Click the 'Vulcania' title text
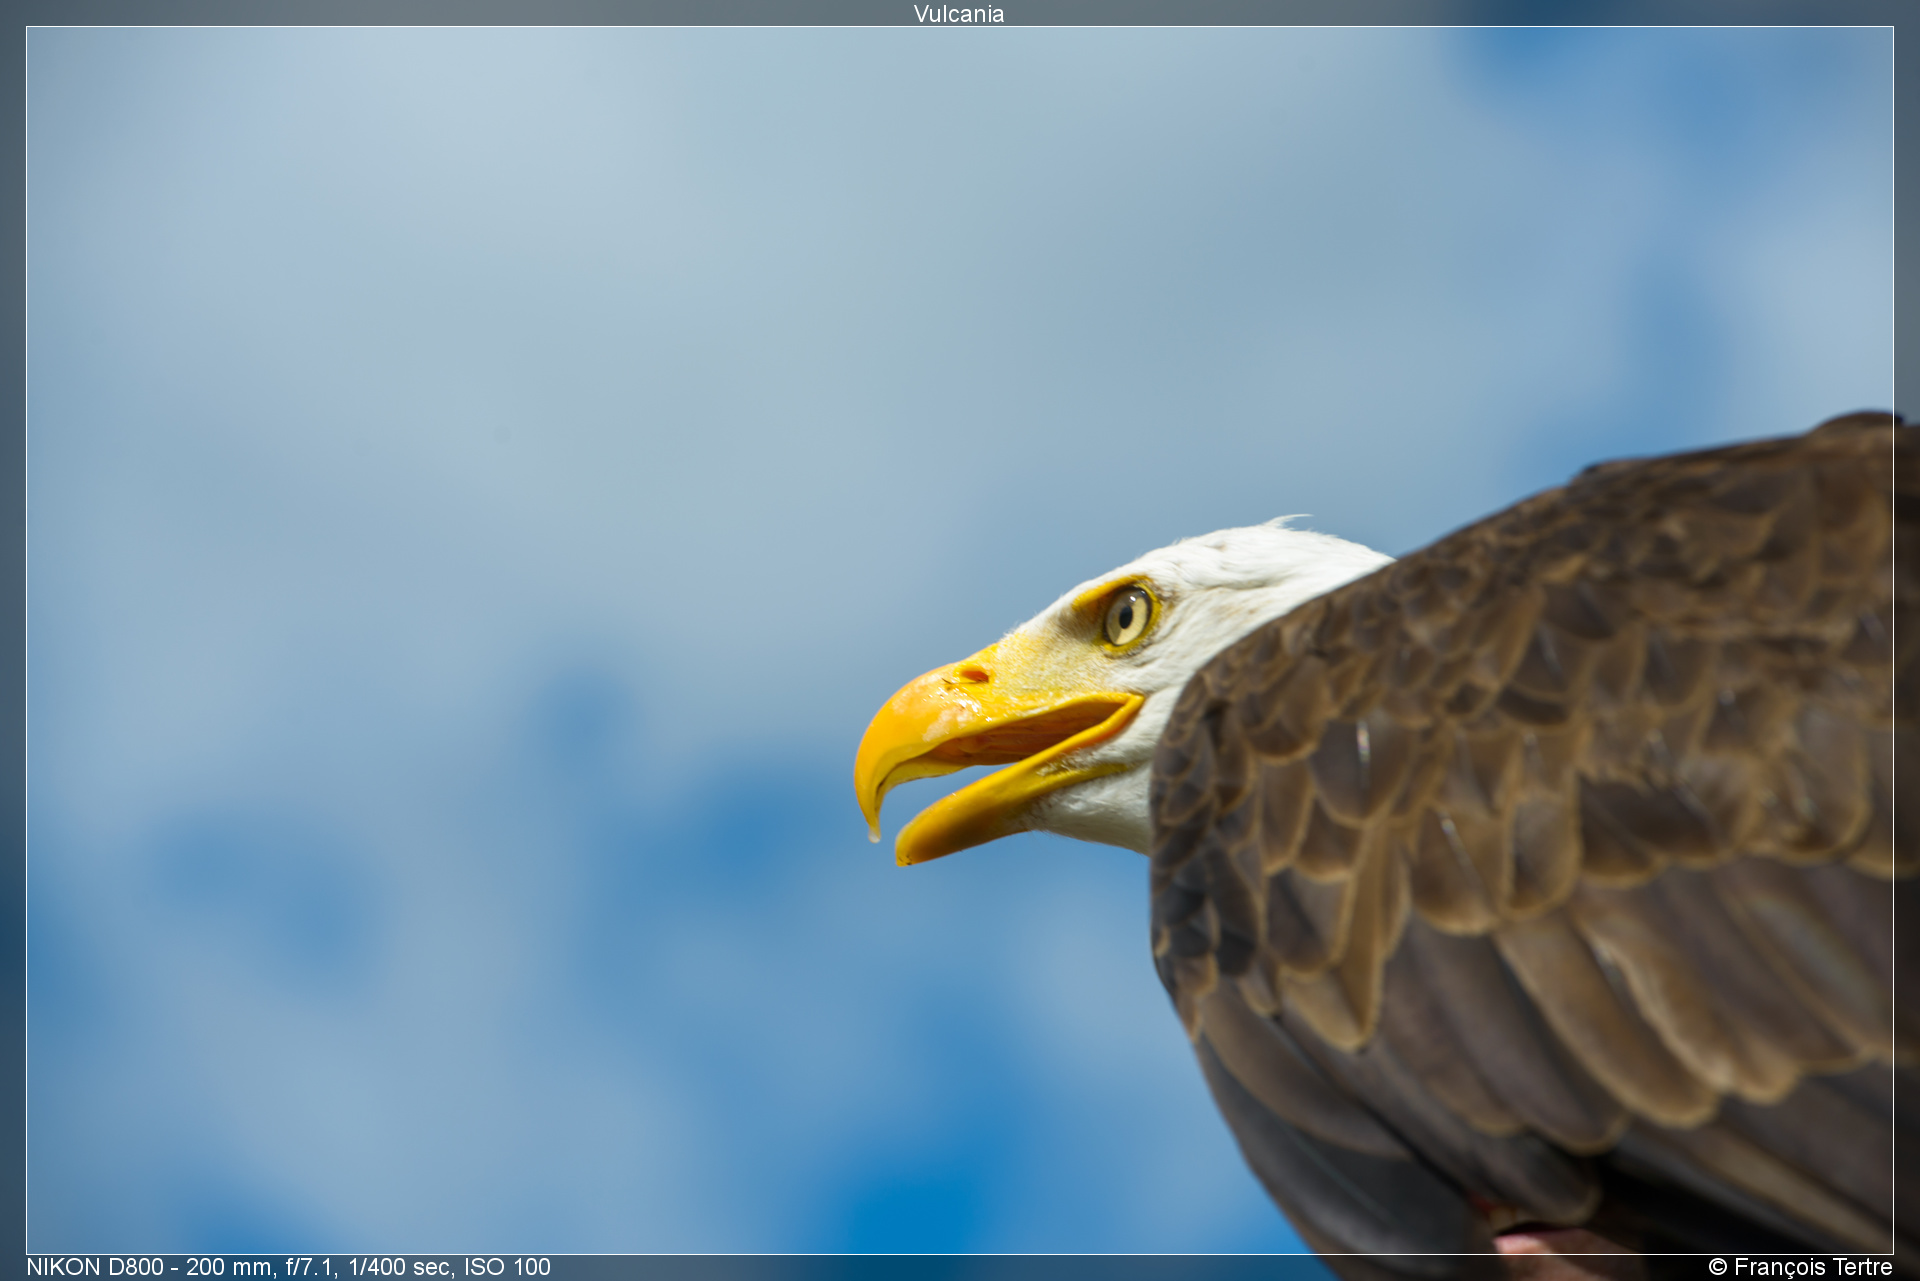Viewport: 1920px width, 1281px height. coord(958,14)
